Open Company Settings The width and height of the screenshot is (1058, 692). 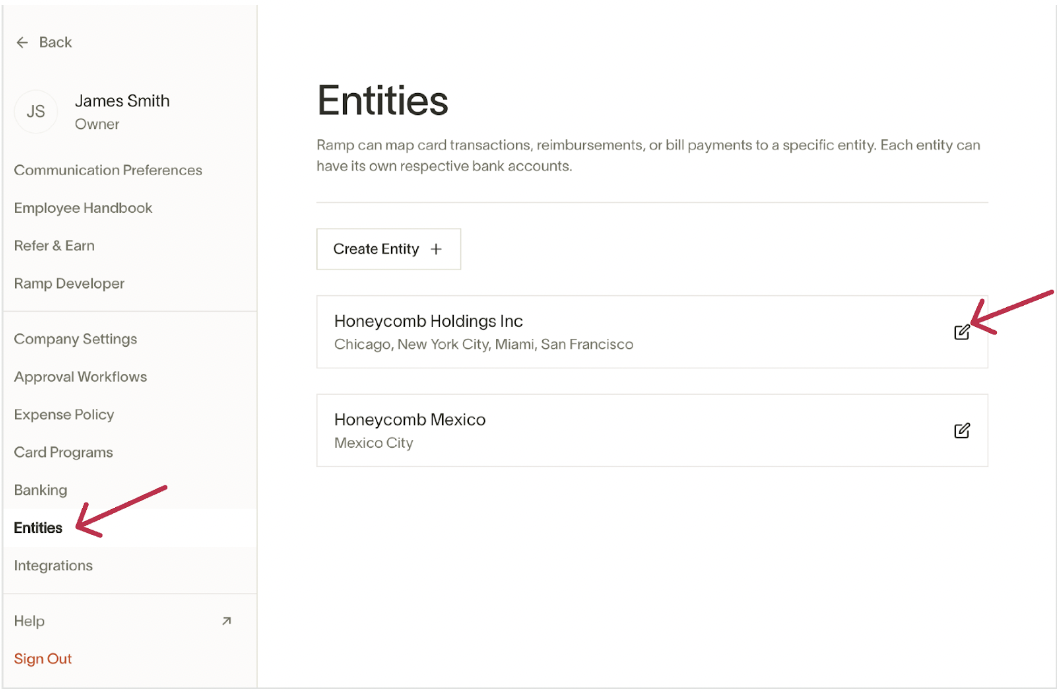click(x=76, y=339)
